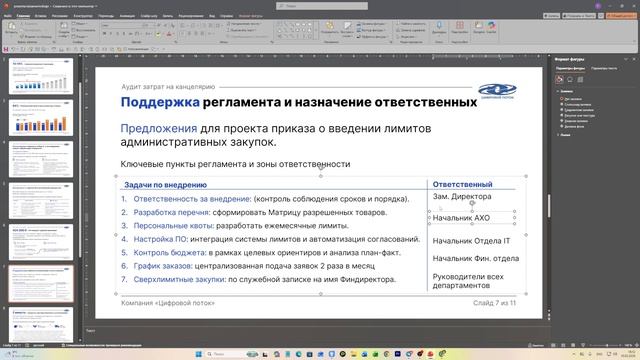
Task: Click Arrange (Упорядочить) icon
Action: pyautogui.click(x=329, y=29)
